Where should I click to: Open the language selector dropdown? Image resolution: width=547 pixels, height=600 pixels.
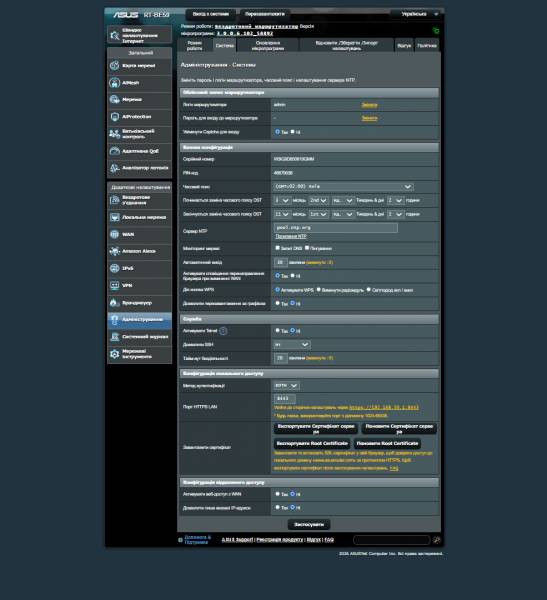(x=417, y=14)
